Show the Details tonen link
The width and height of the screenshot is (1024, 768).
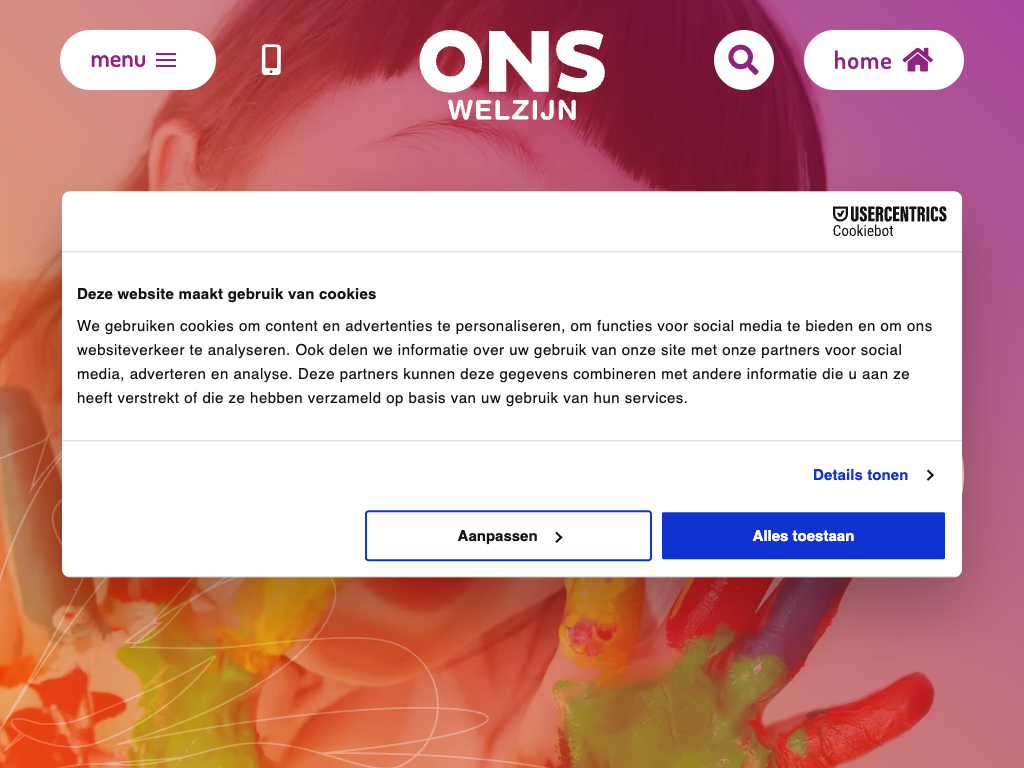pyautogui.click(x=860, y=475)
